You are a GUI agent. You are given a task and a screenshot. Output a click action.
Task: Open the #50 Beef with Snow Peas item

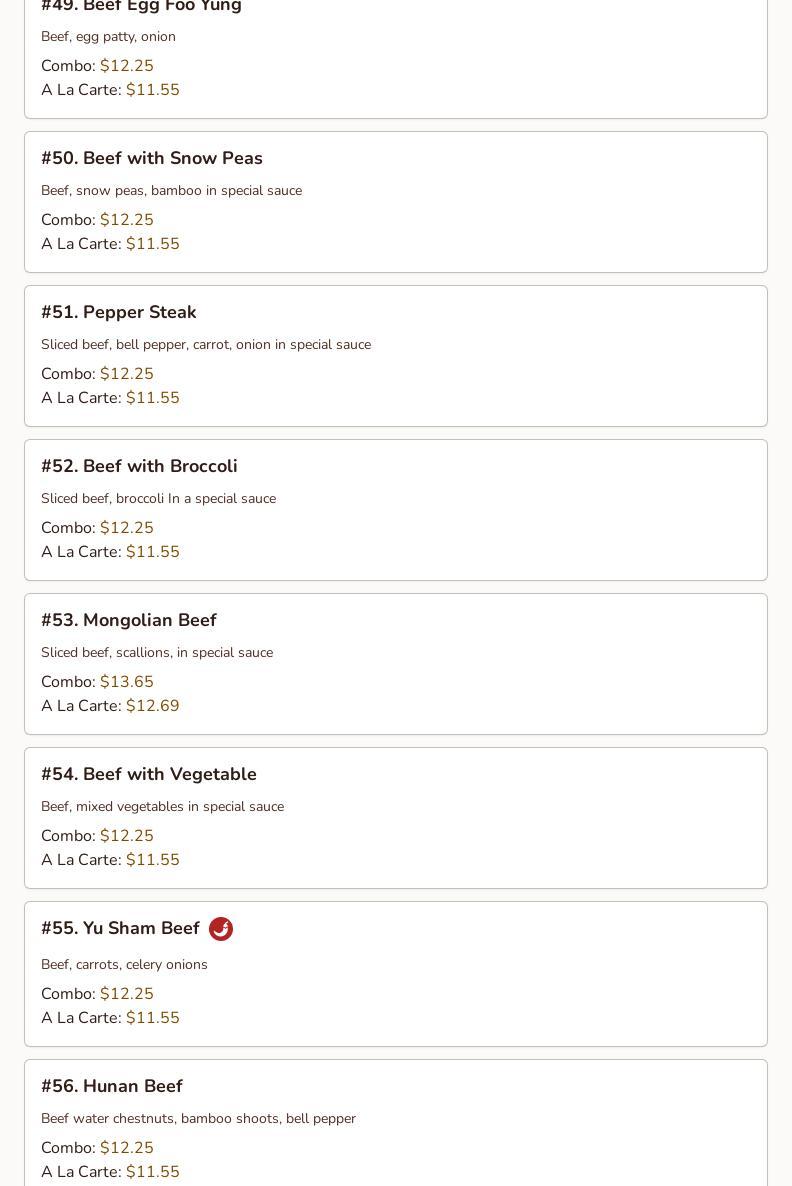click(396, 202)
